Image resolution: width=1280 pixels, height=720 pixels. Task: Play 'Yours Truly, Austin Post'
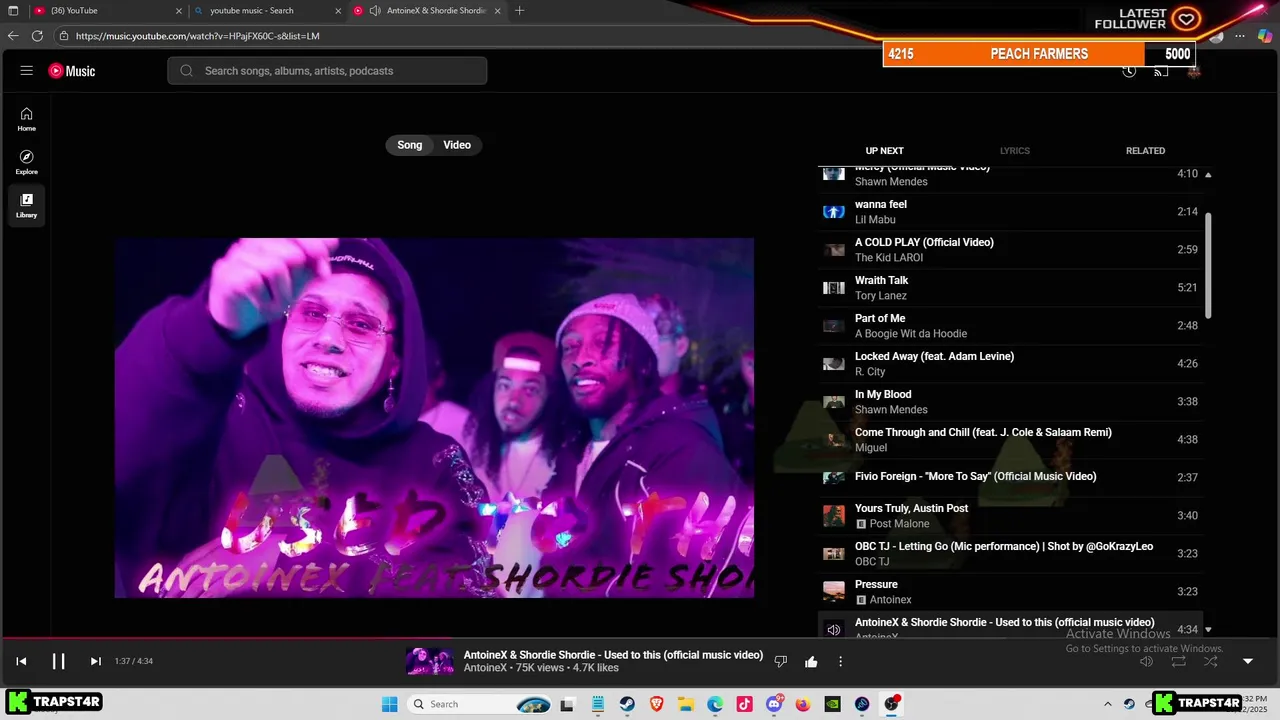click(1011, 516)
